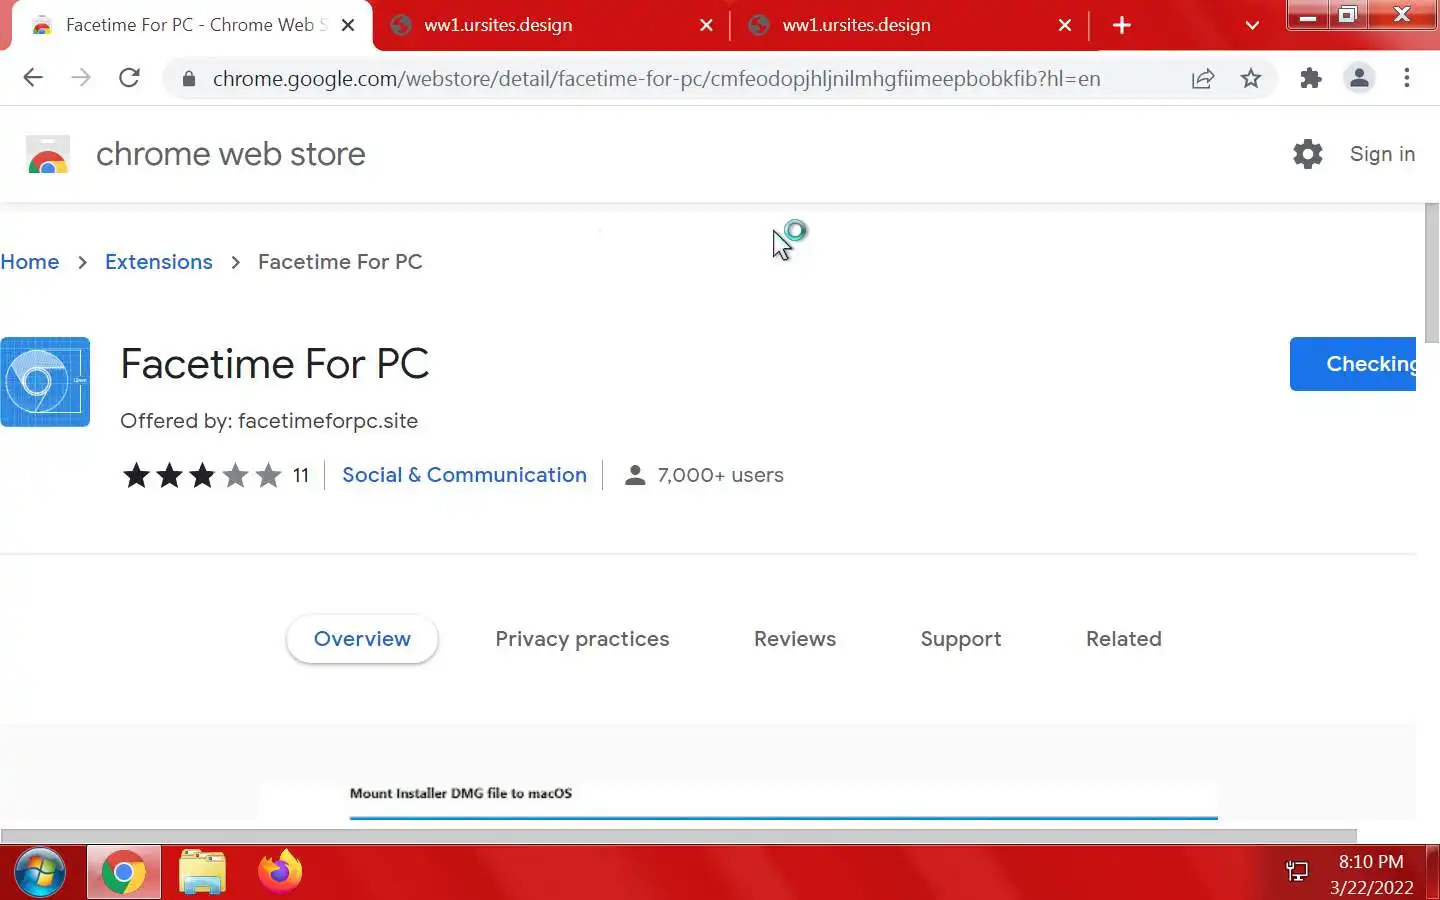Click the Show desktop strip
Viewport: 1440px width, 900px height.
(x=1433, y=872)
